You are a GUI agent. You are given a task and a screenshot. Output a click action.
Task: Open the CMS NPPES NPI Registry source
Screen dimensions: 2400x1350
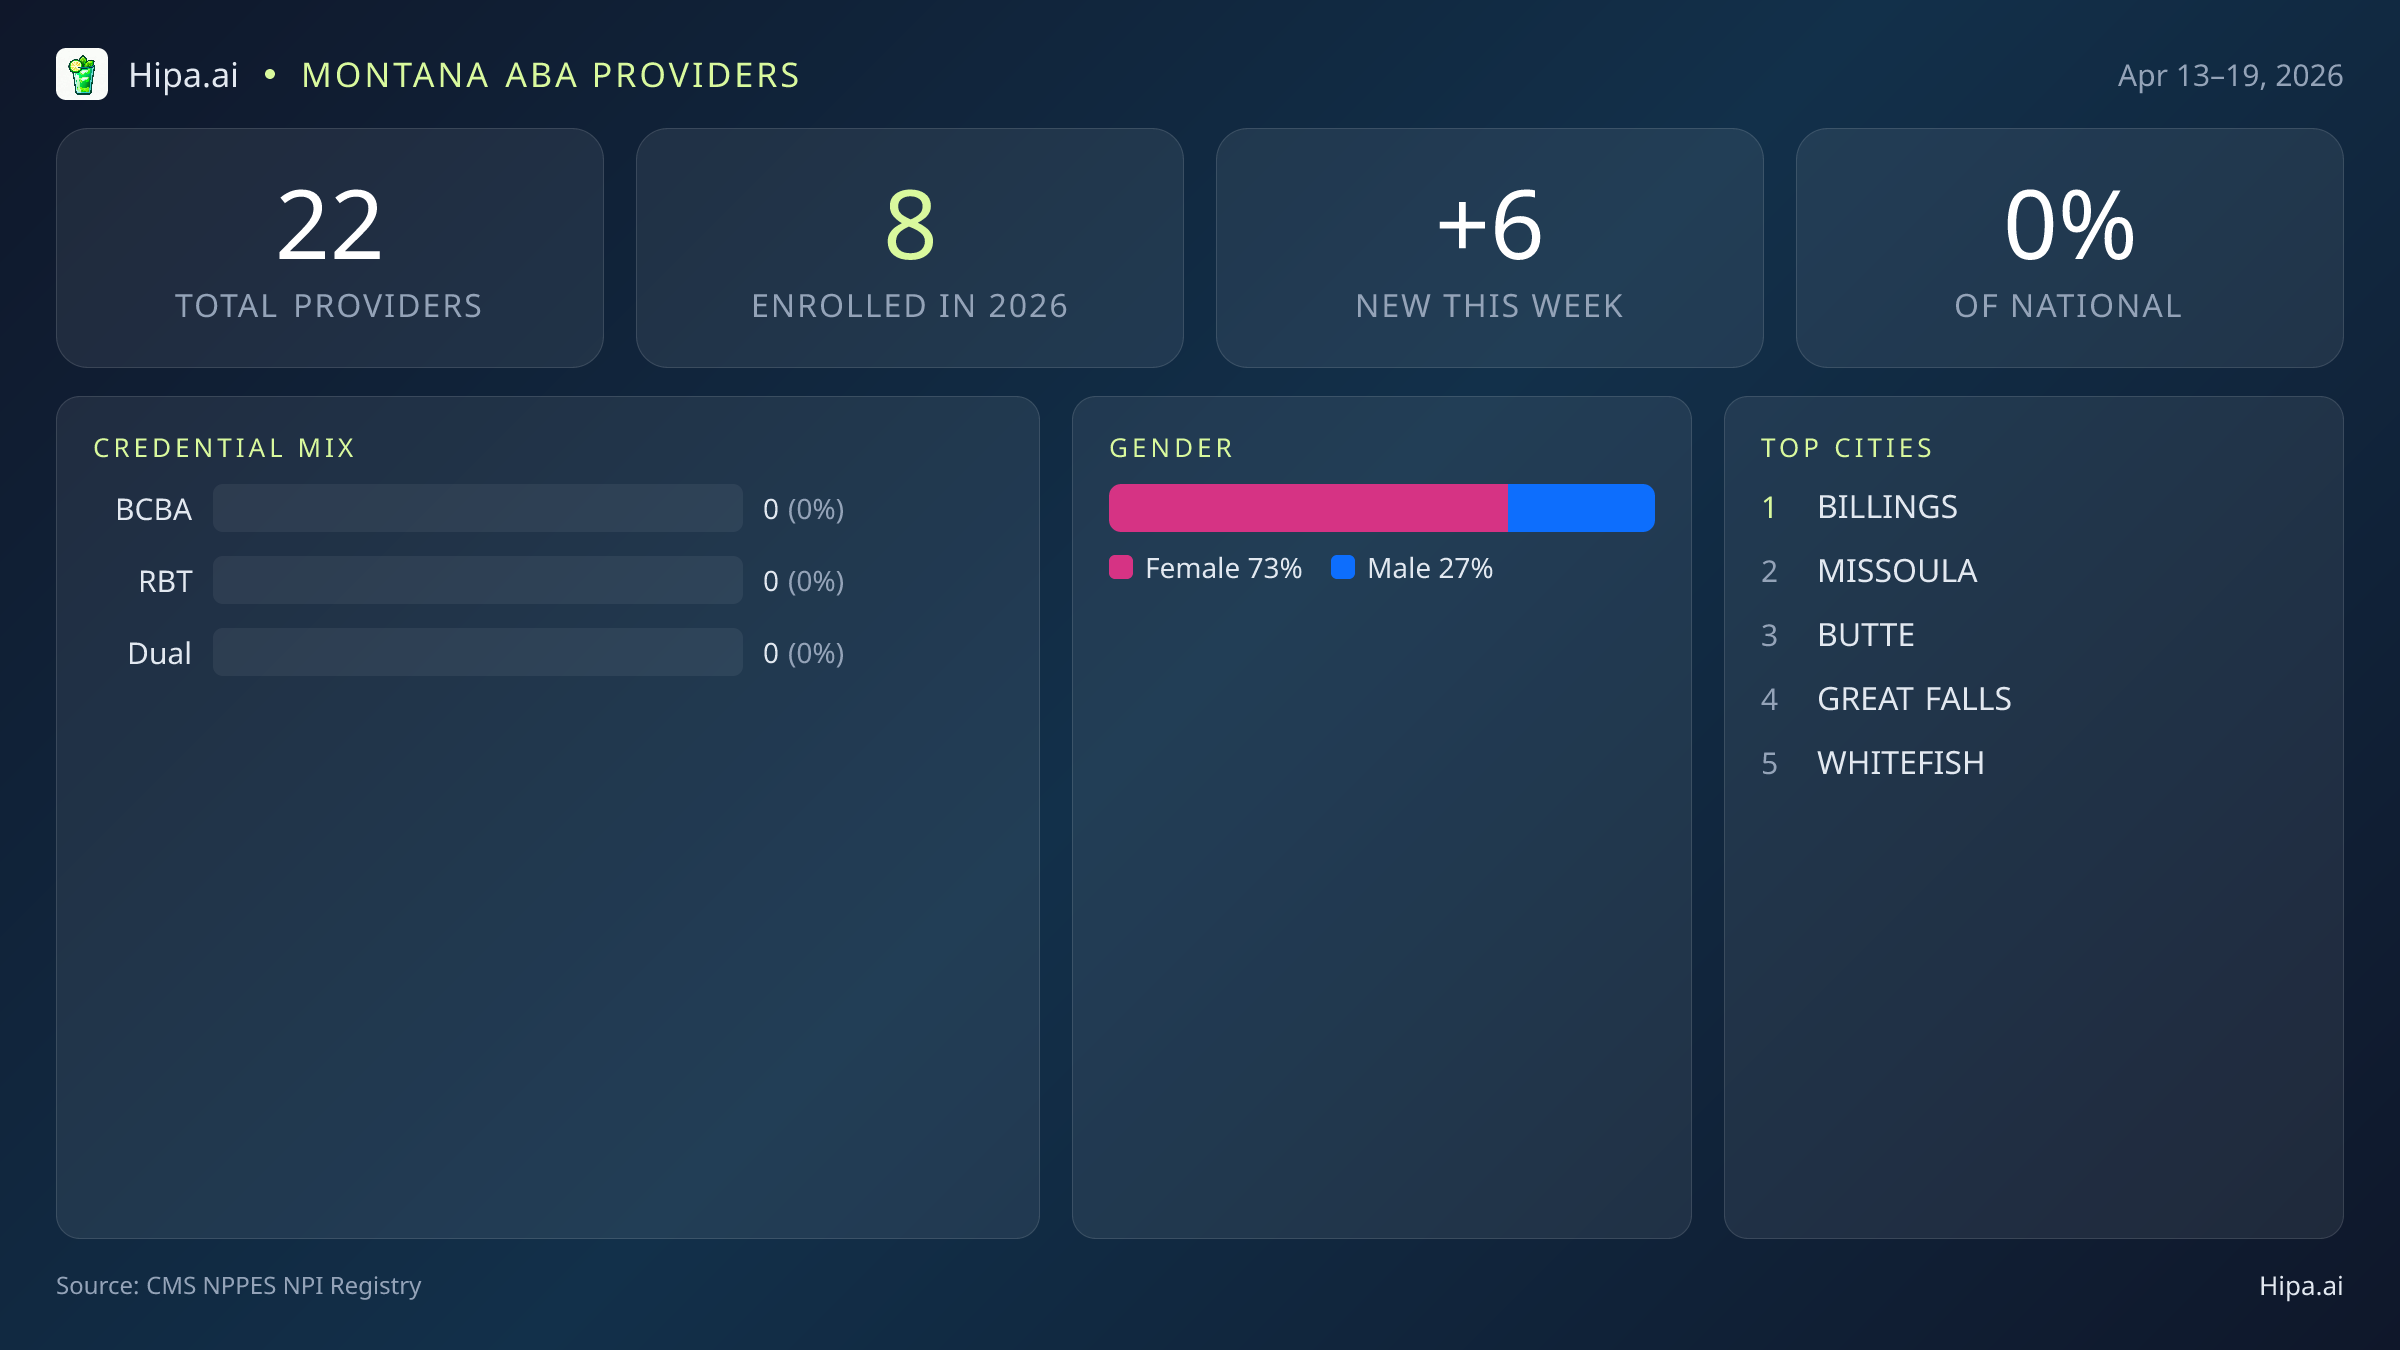tap(239, 1286)
